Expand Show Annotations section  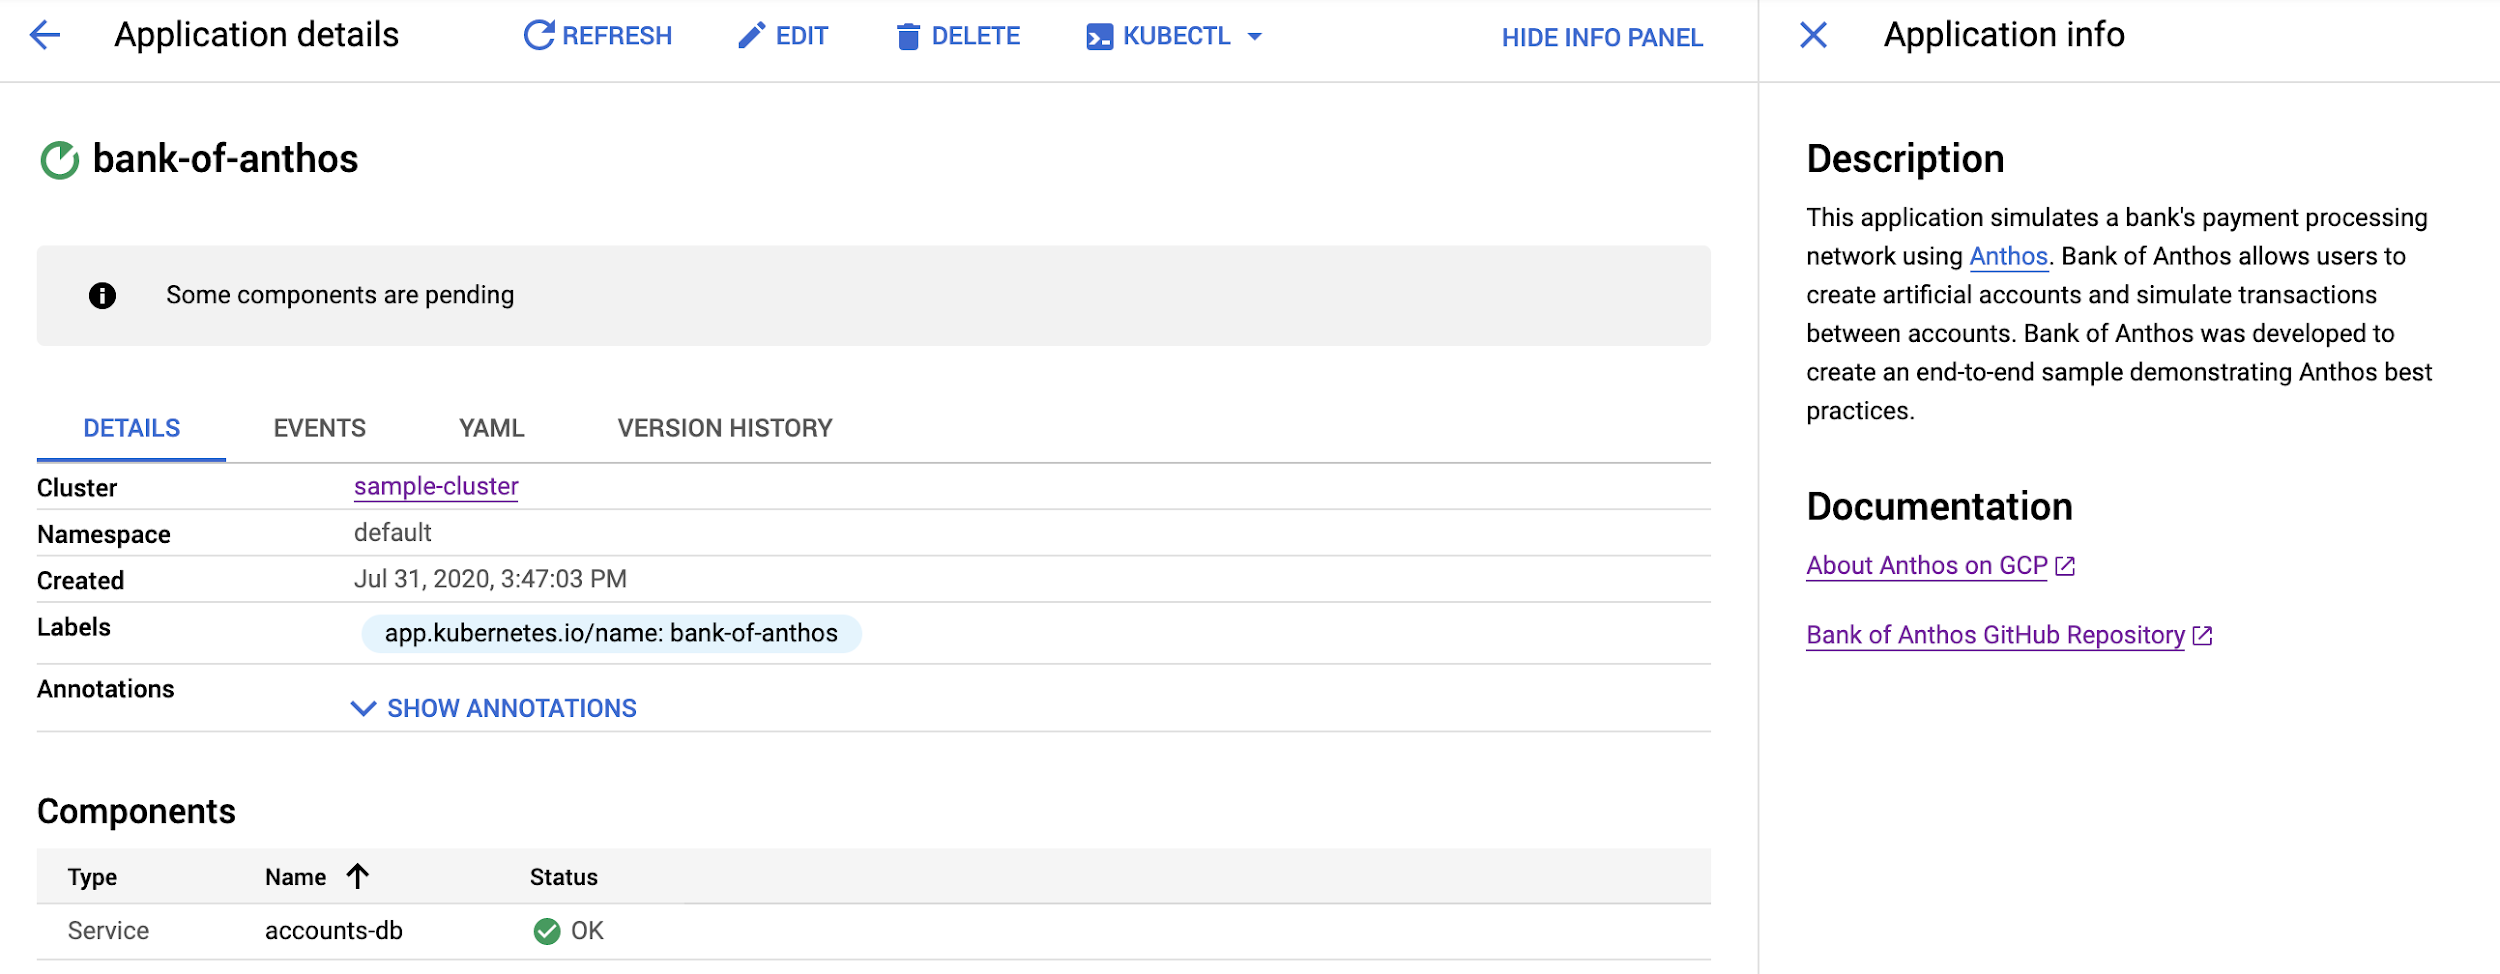coord(494,708)
